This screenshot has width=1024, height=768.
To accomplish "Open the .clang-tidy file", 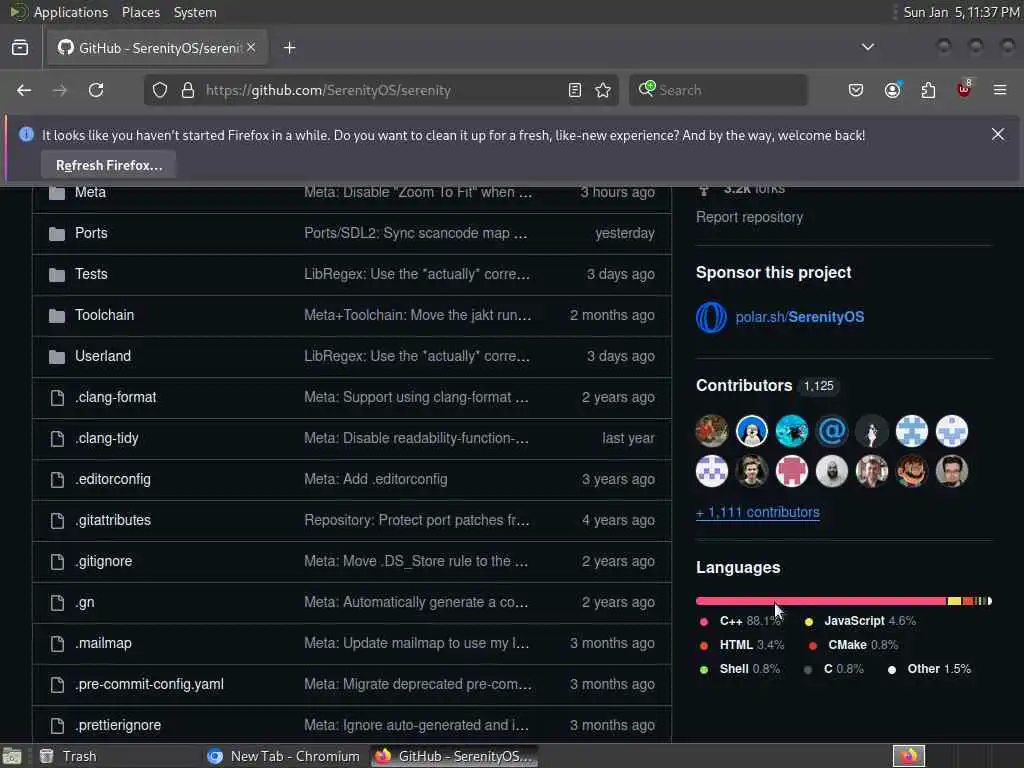I will 106,438.
